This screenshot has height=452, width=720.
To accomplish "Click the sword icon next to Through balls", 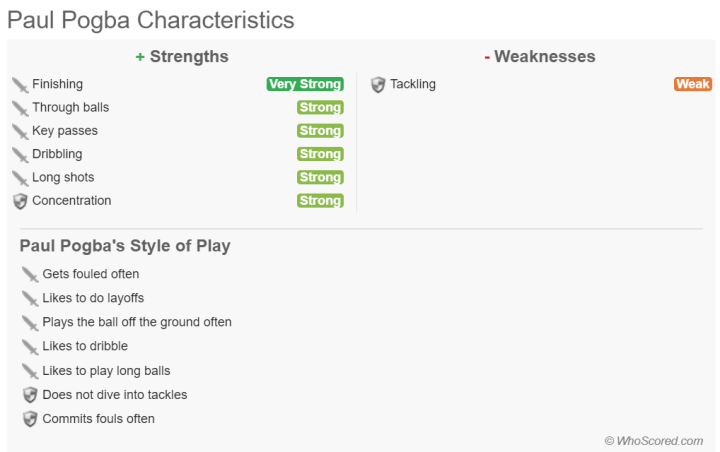I will pos(20,108).
